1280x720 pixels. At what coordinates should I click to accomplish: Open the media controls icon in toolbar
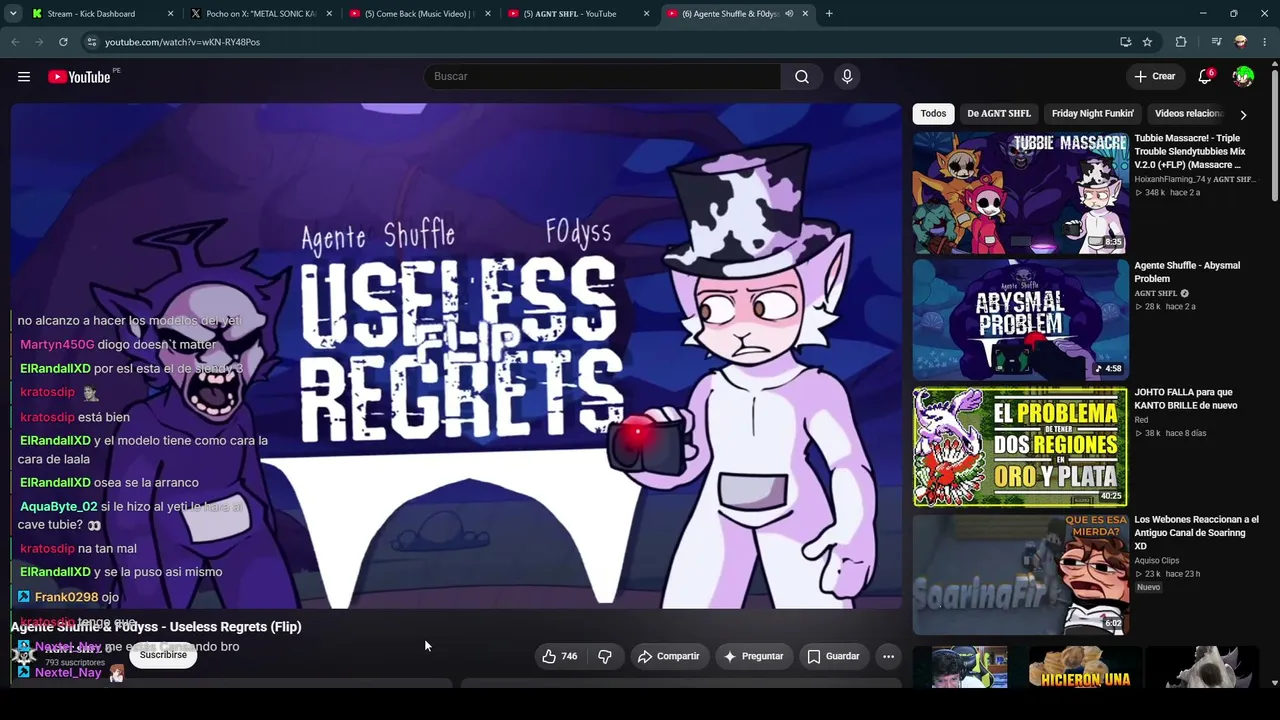point(1216,42)
